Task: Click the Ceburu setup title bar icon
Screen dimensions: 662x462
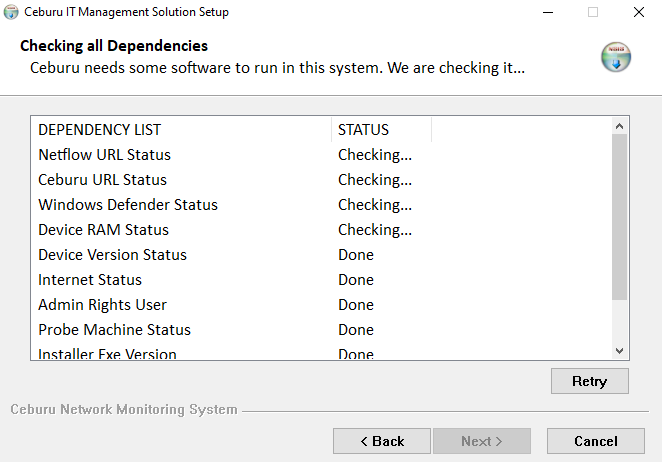Action: point(11,12)
